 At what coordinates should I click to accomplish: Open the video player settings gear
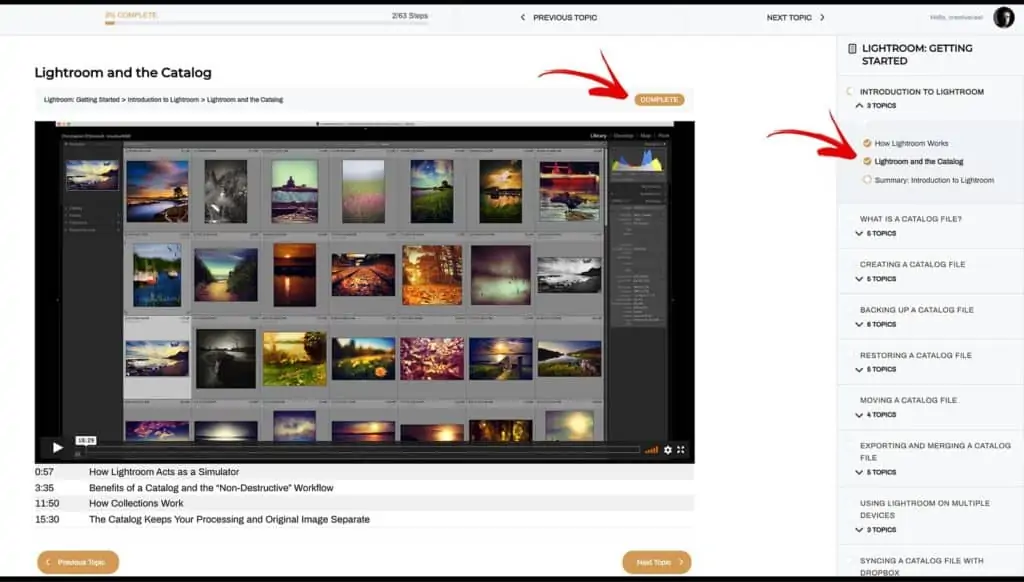coord(667,450)
